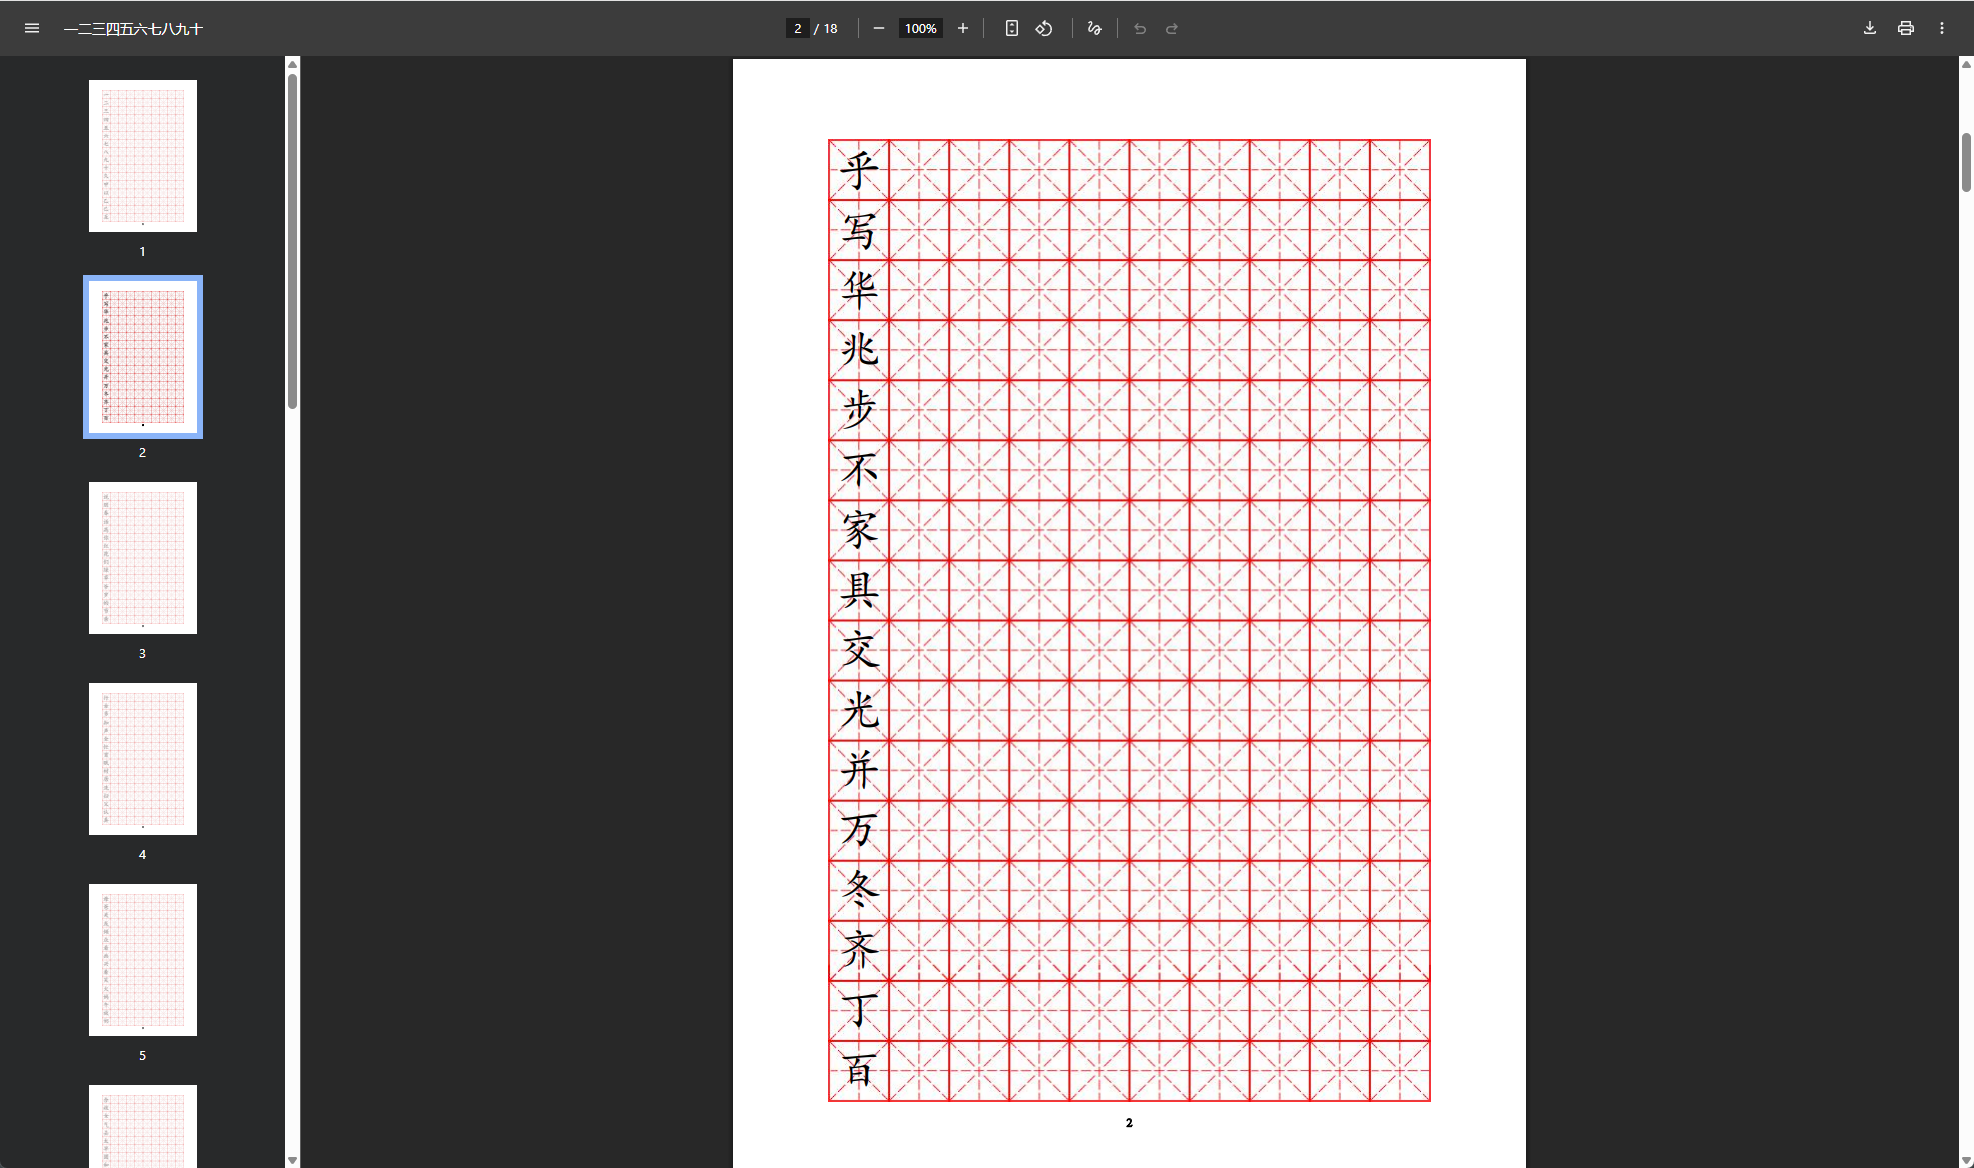
Task: Activate the fit-to-page view
Action: (1011, 28)
